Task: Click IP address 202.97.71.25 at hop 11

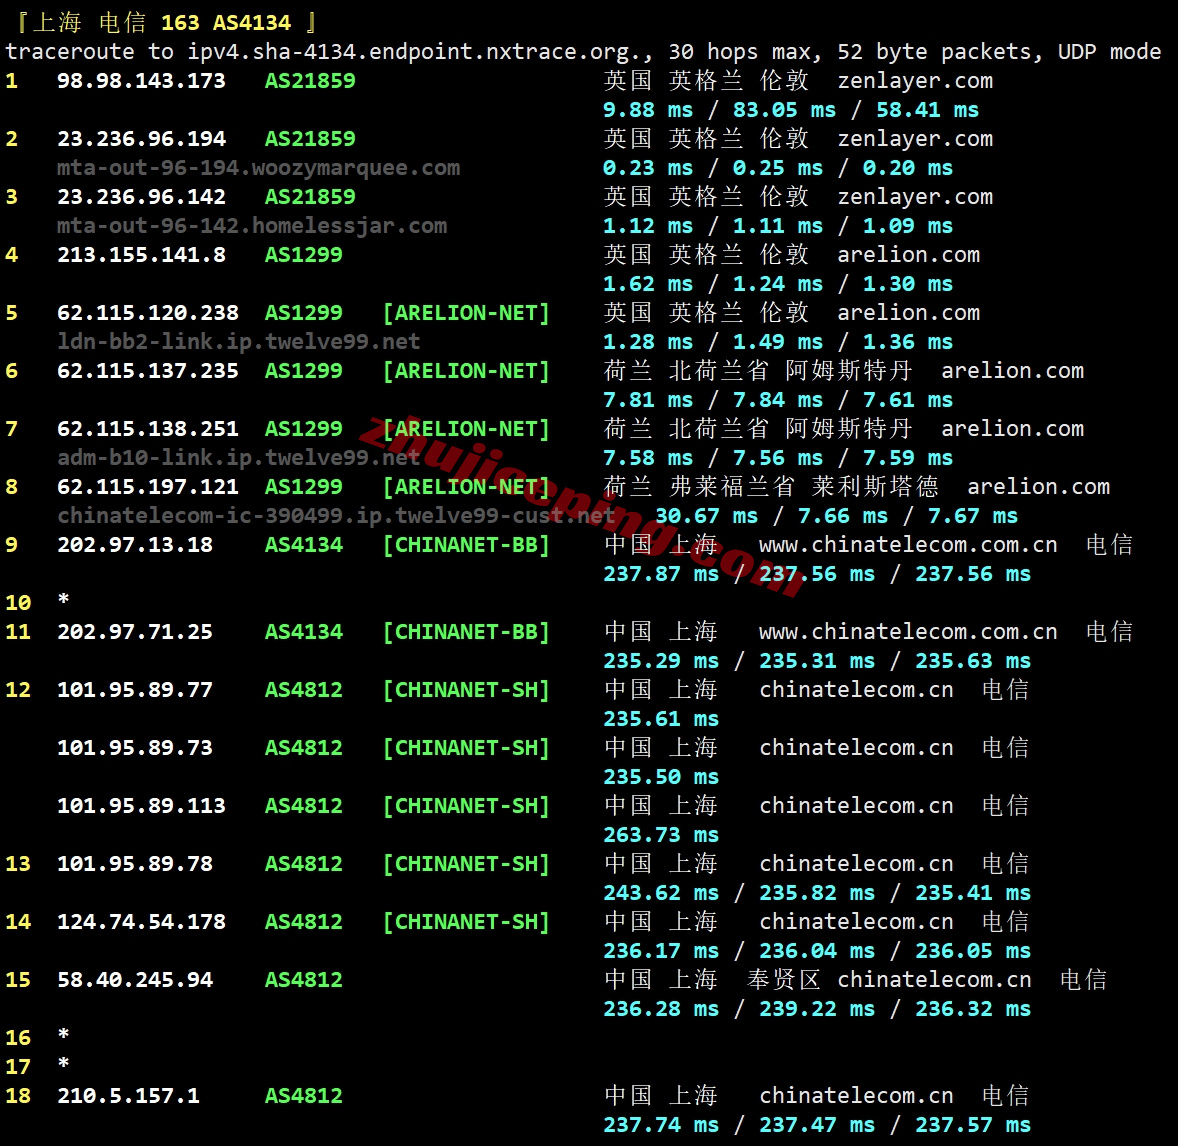Action: pos(135,632)
